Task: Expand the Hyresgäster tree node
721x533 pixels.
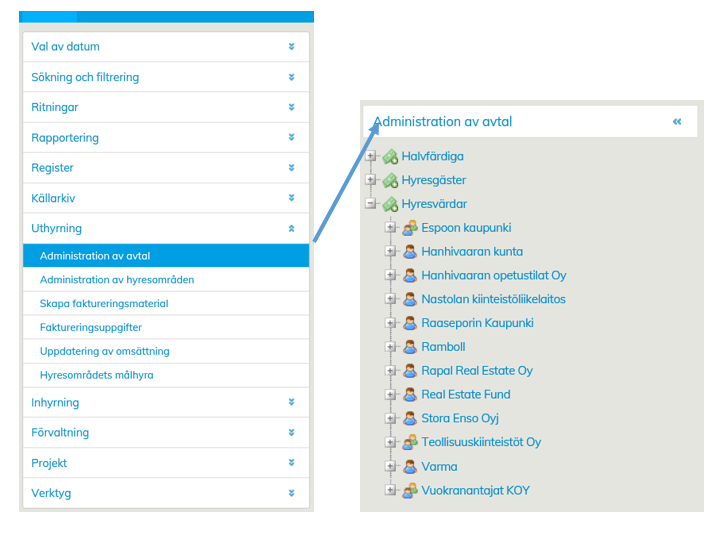Action: click(x=371, y=181)
